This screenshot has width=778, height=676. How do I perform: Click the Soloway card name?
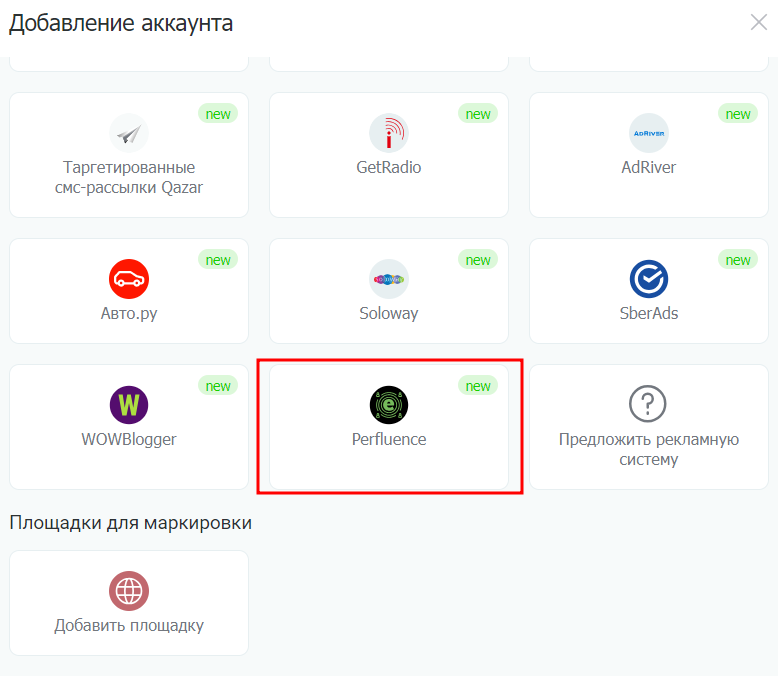pos(389,313)
